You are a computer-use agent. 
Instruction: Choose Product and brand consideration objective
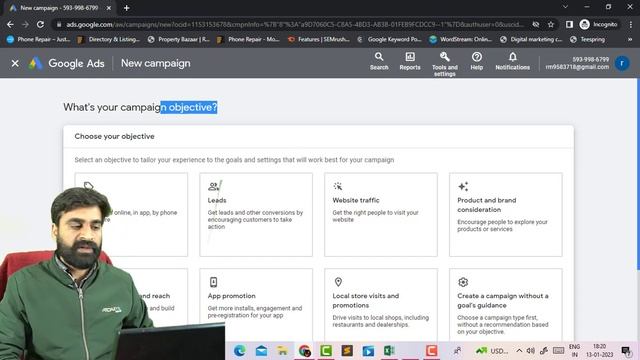coord(506,215)
